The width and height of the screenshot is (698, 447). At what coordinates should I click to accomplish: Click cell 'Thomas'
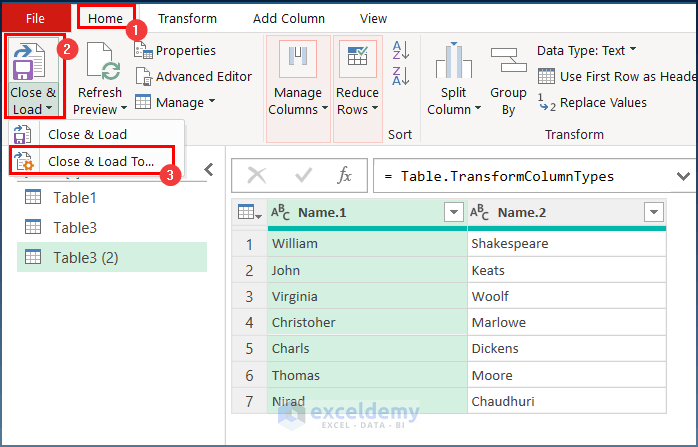tap(367, 375)
